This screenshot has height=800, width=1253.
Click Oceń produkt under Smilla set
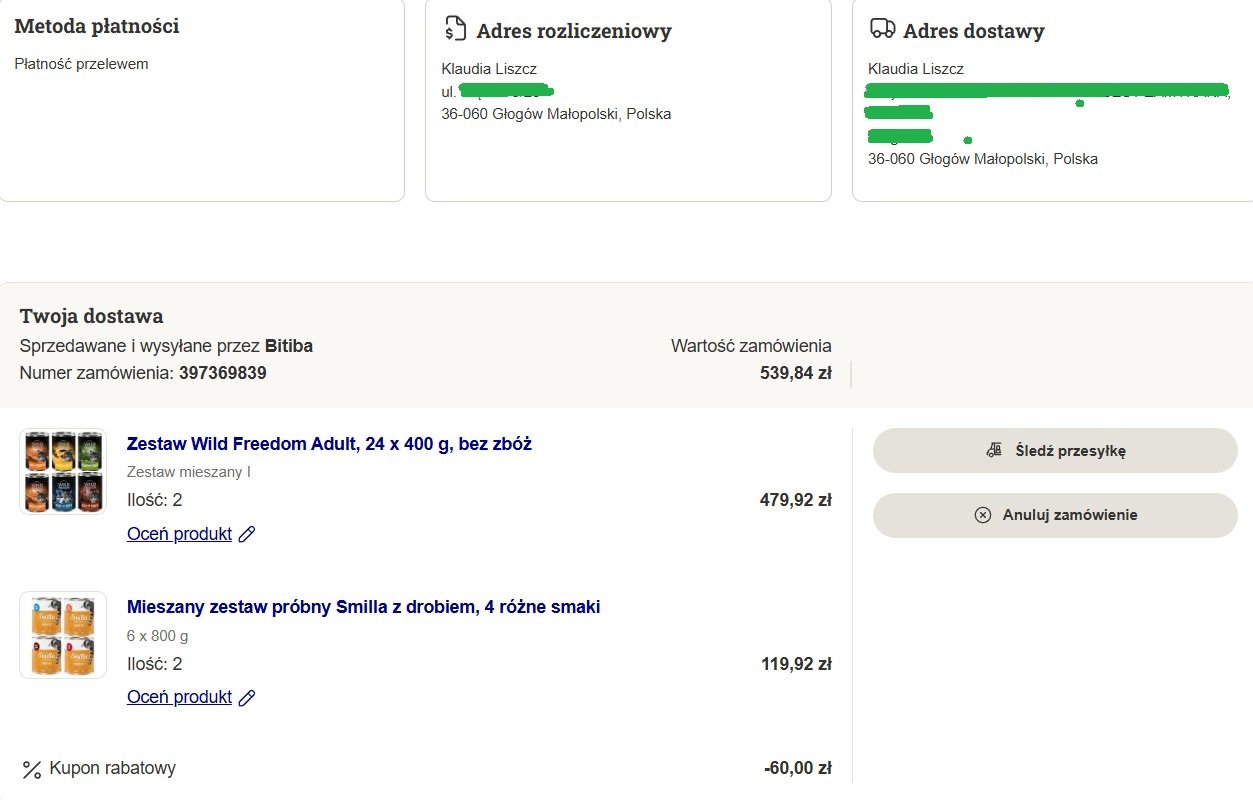click(x=179, y=697)
